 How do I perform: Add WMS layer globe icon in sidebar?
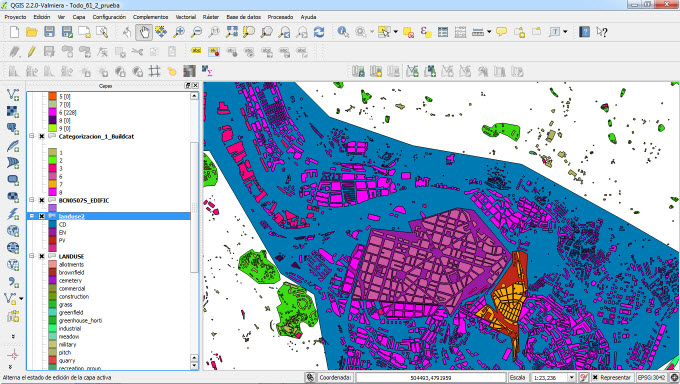point(13,230)
